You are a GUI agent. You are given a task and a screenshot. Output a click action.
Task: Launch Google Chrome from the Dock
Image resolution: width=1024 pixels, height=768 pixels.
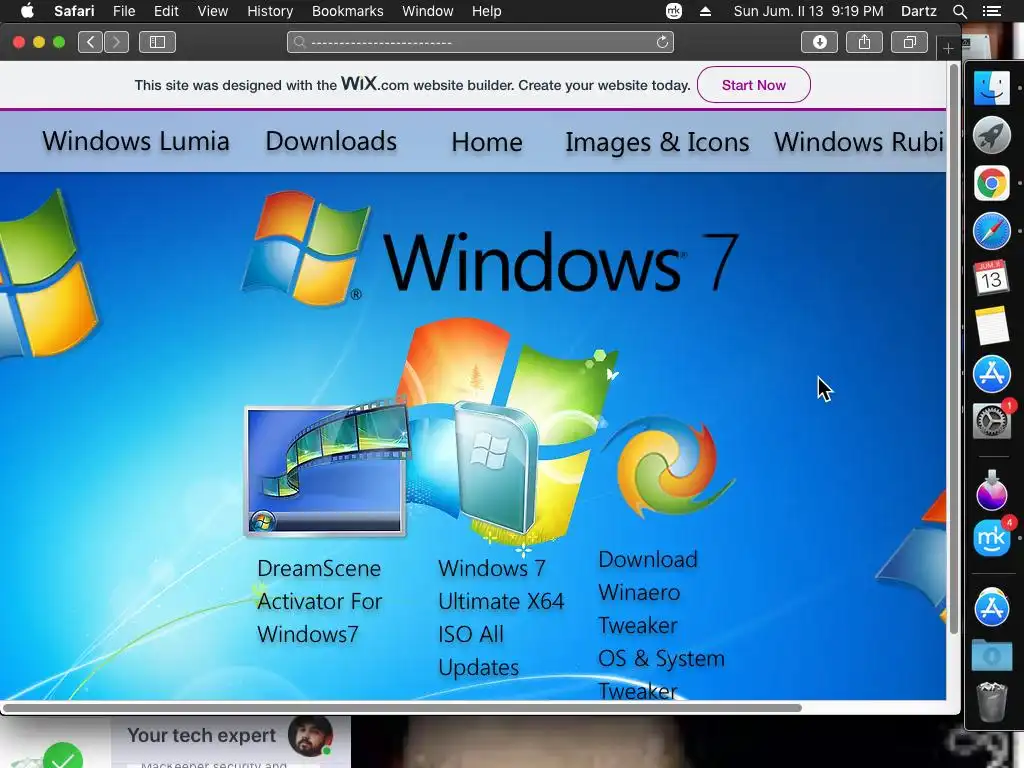(x=991, y=183)
